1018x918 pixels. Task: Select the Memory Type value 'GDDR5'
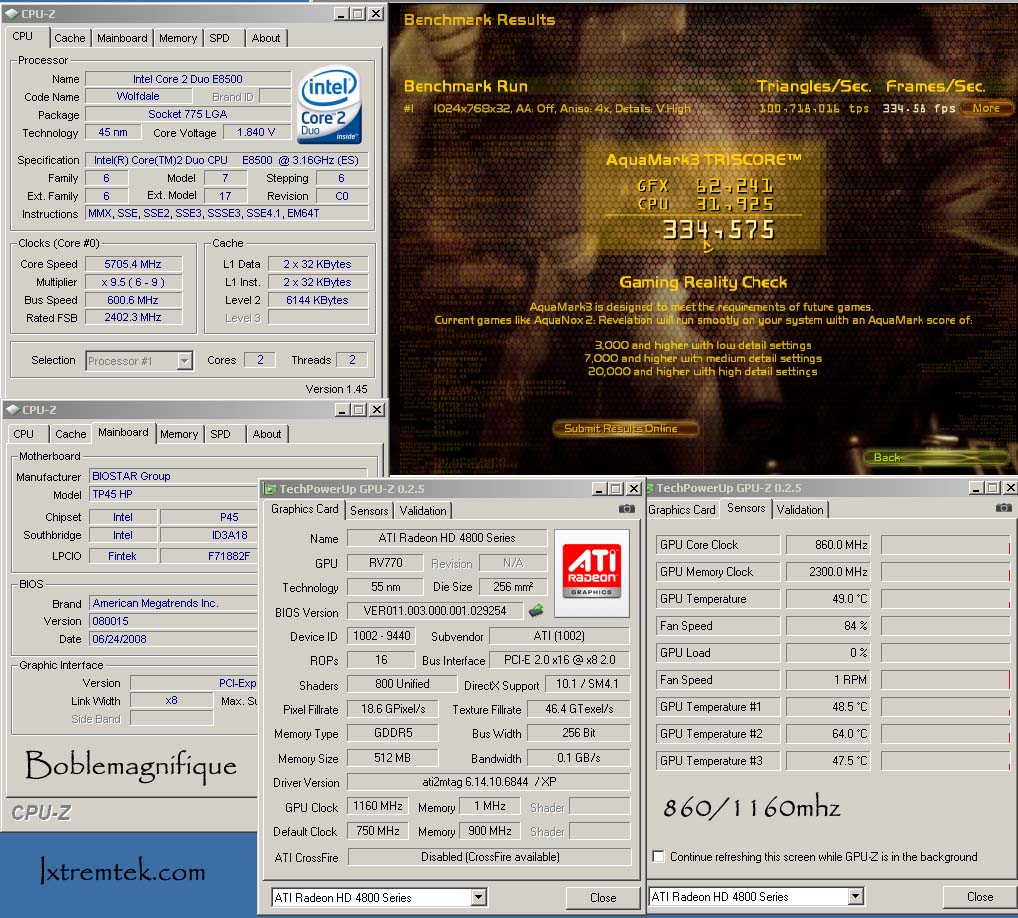[x=393, y=733]
